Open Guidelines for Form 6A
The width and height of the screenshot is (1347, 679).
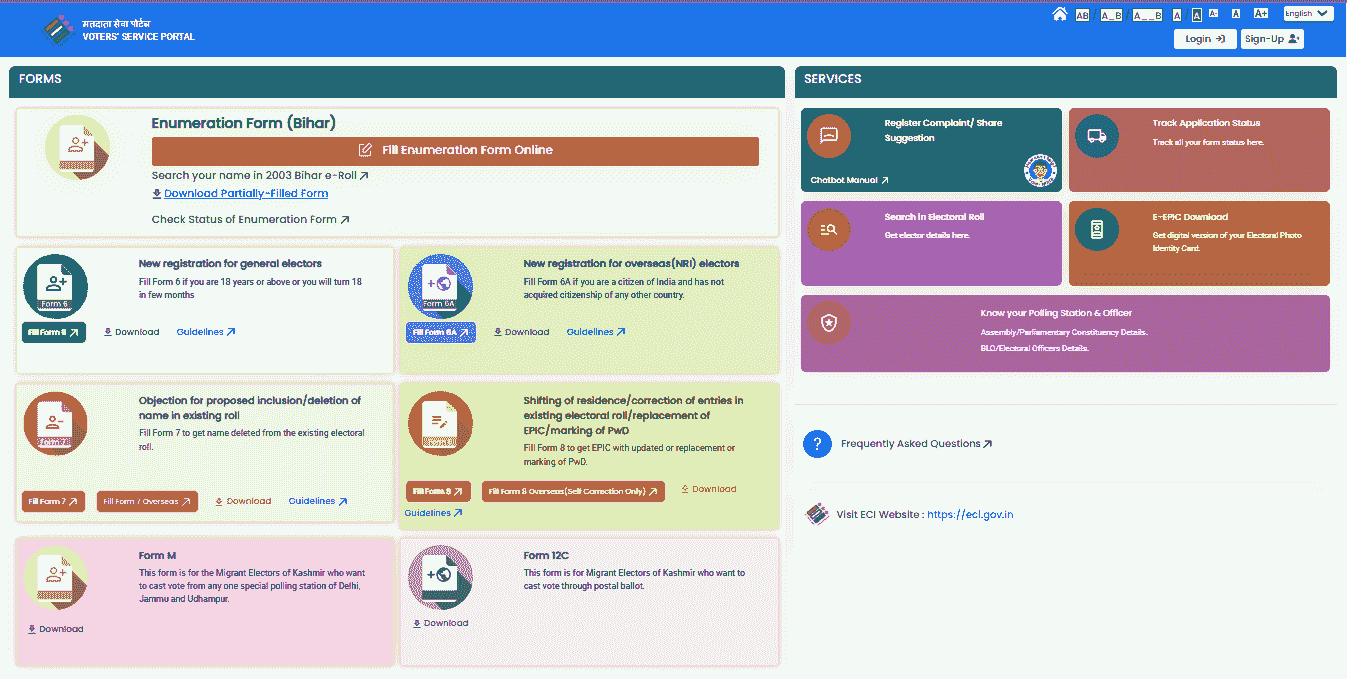click(x=596, y=332)
